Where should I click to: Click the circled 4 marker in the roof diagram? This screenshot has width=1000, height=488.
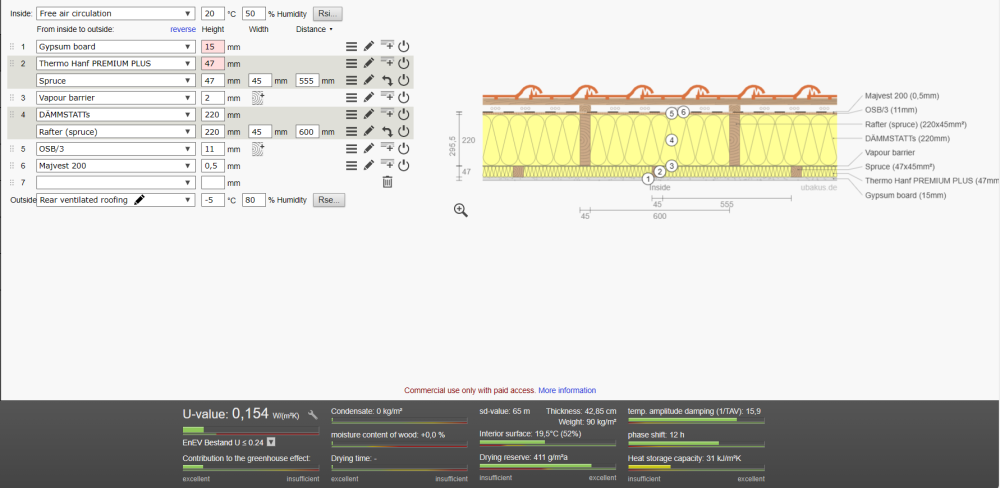tap(670, 140)
